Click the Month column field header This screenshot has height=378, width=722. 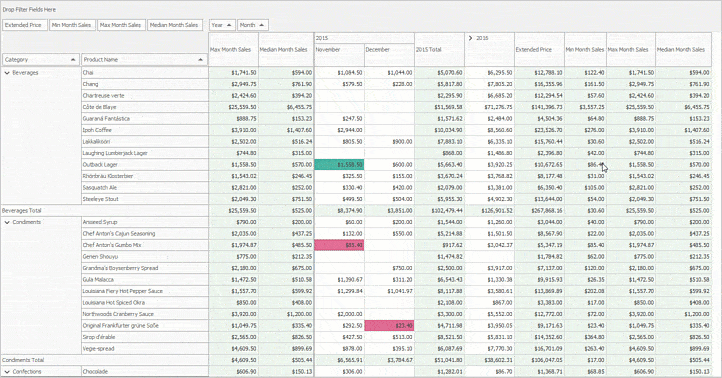point(253,25)
